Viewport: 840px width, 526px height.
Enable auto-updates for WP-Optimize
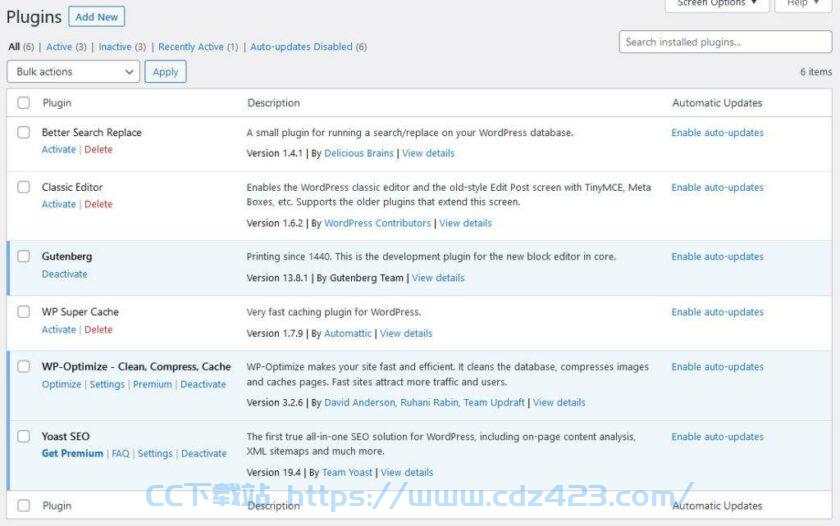(717, 366)
